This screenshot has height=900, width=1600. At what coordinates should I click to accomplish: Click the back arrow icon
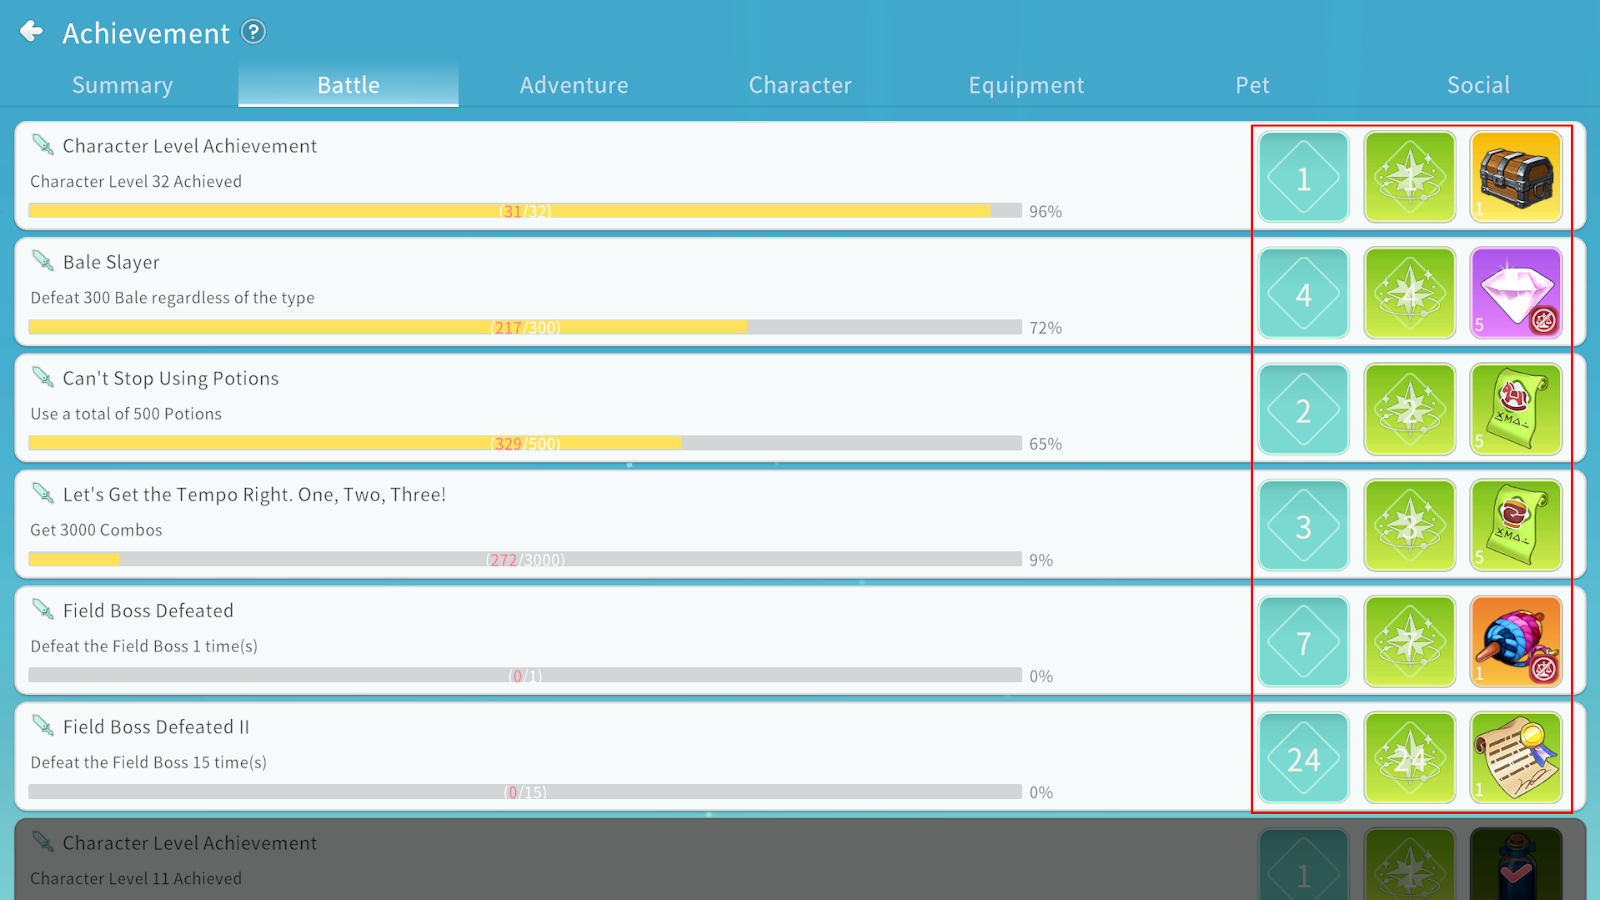point(32,32)
